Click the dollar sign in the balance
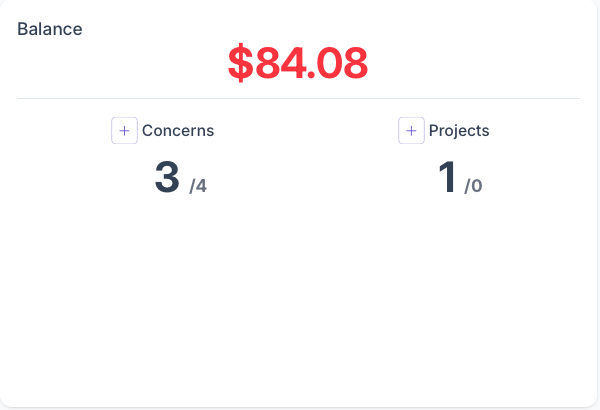This screenshot has height=410, width=600. [241, 63]
